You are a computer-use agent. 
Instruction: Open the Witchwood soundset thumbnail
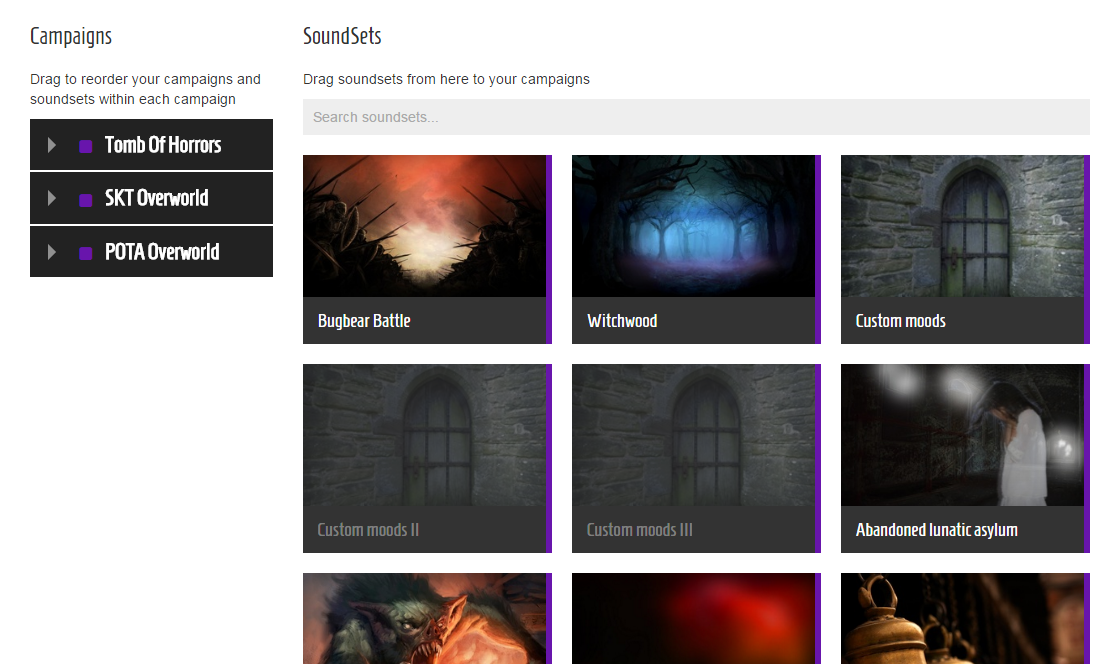pyautogui.click(x=693, y=226)
